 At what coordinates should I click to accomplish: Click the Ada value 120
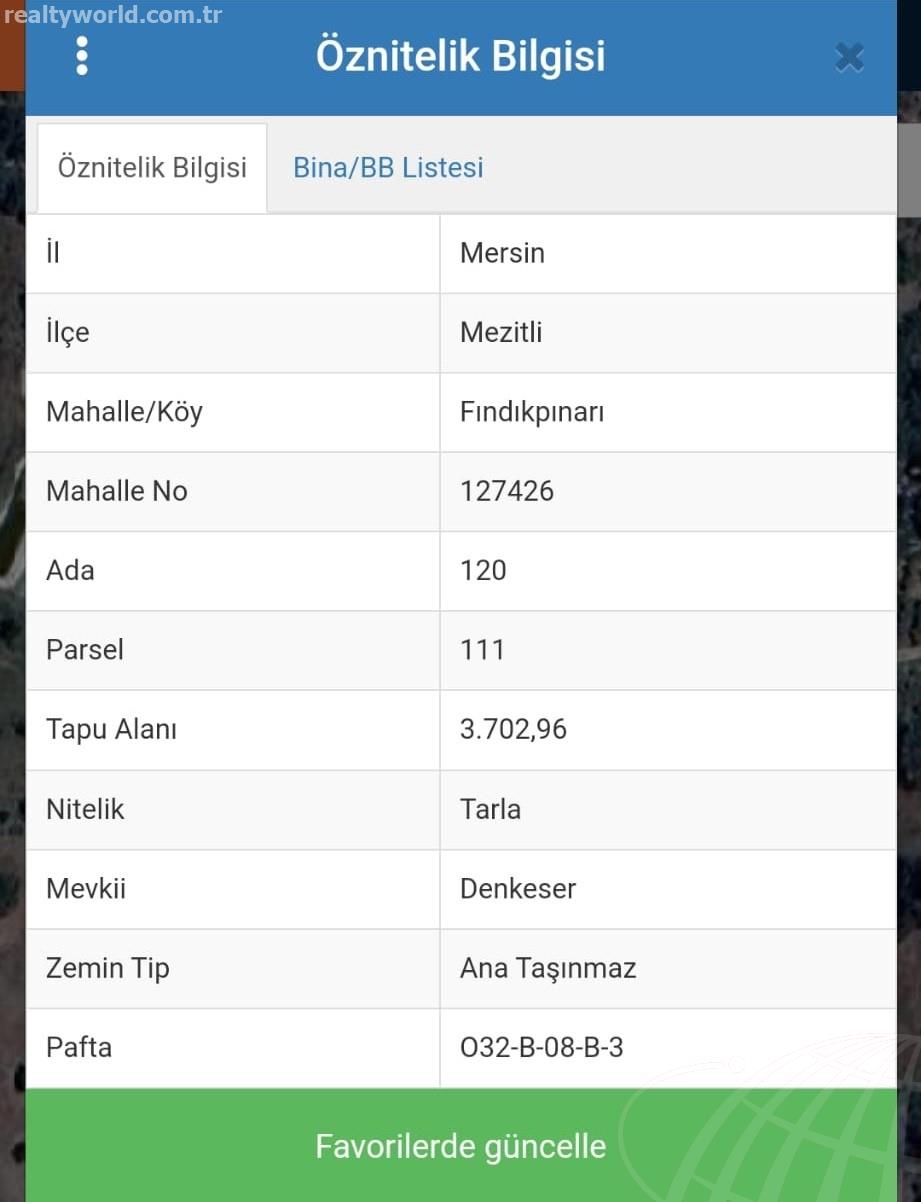(483, 570)
